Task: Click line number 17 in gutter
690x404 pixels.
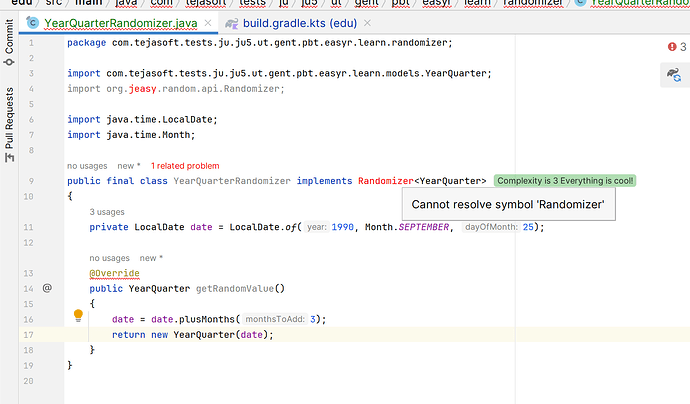Action: 28,335
